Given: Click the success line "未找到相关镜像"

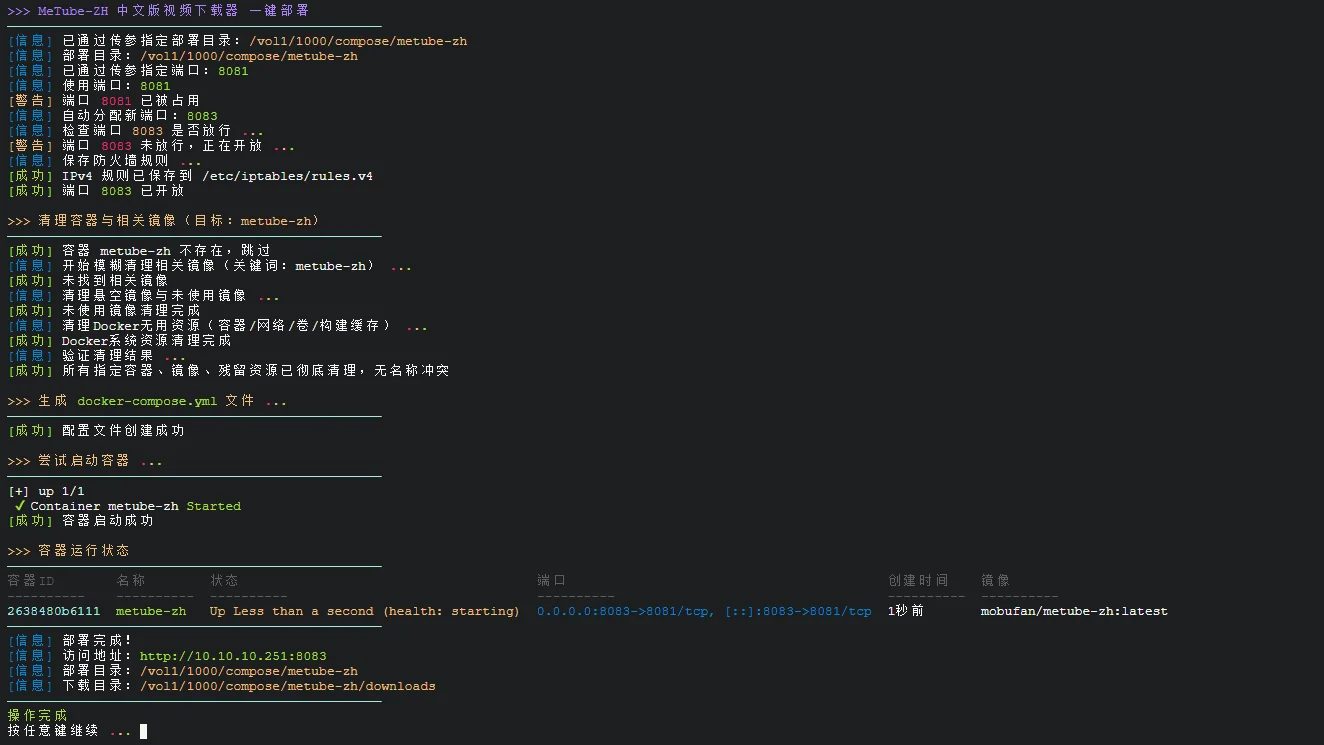Looking at the screenshot, I should [x=88, y=281].
